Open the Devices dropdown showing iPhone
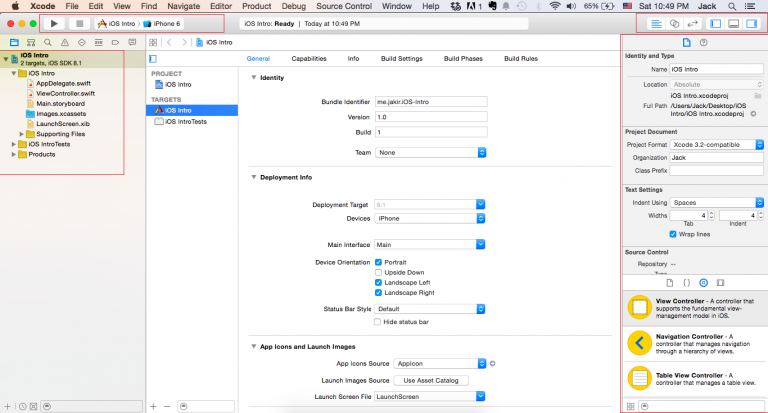This screenshot has width=768, height=413. coord(430,218)
